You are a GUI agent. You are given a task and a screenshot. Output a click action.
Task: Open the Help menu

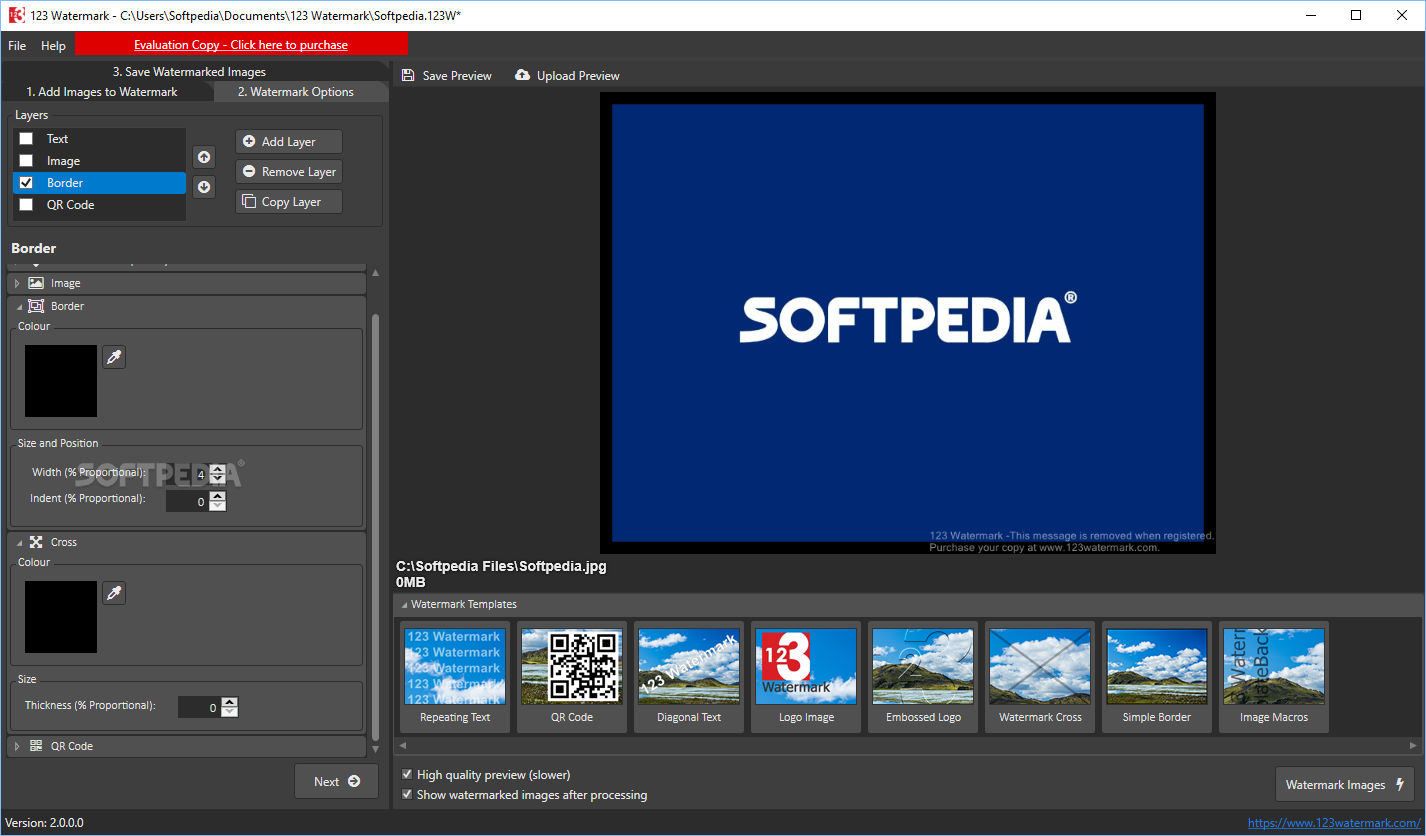[53, 46]
